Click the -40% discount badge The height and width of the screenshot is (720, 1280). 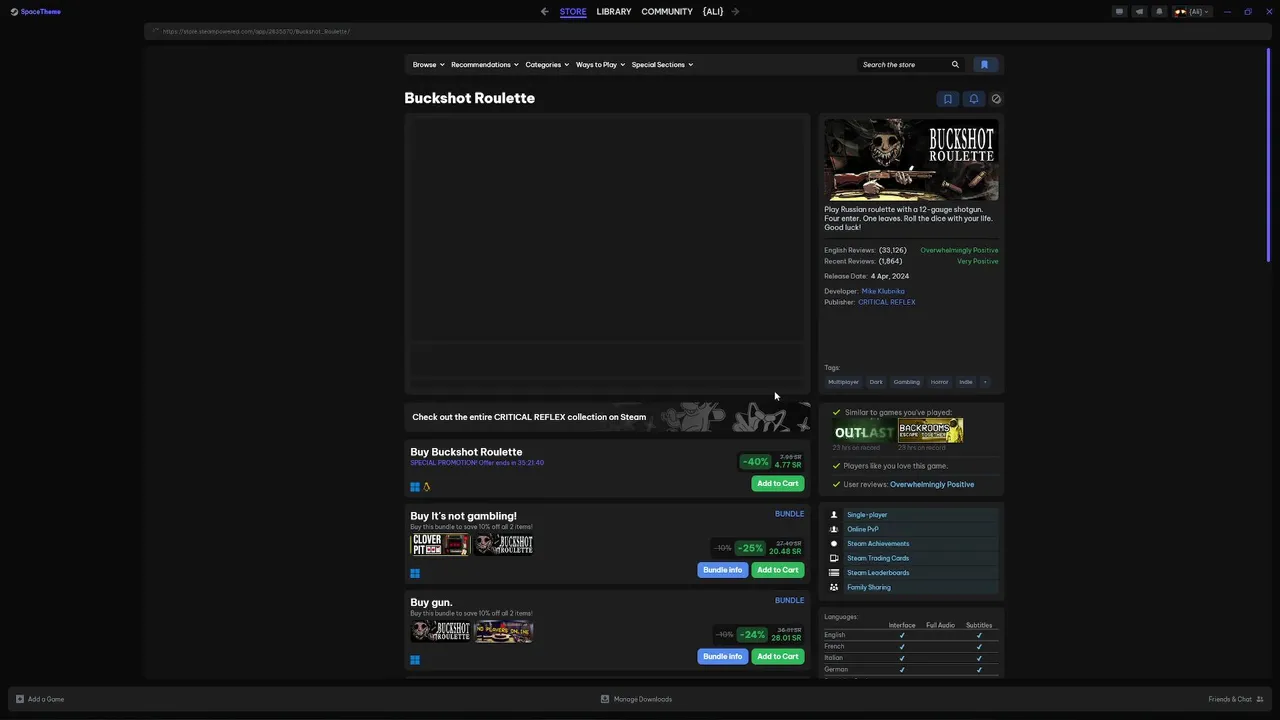(x=755, y=462)
